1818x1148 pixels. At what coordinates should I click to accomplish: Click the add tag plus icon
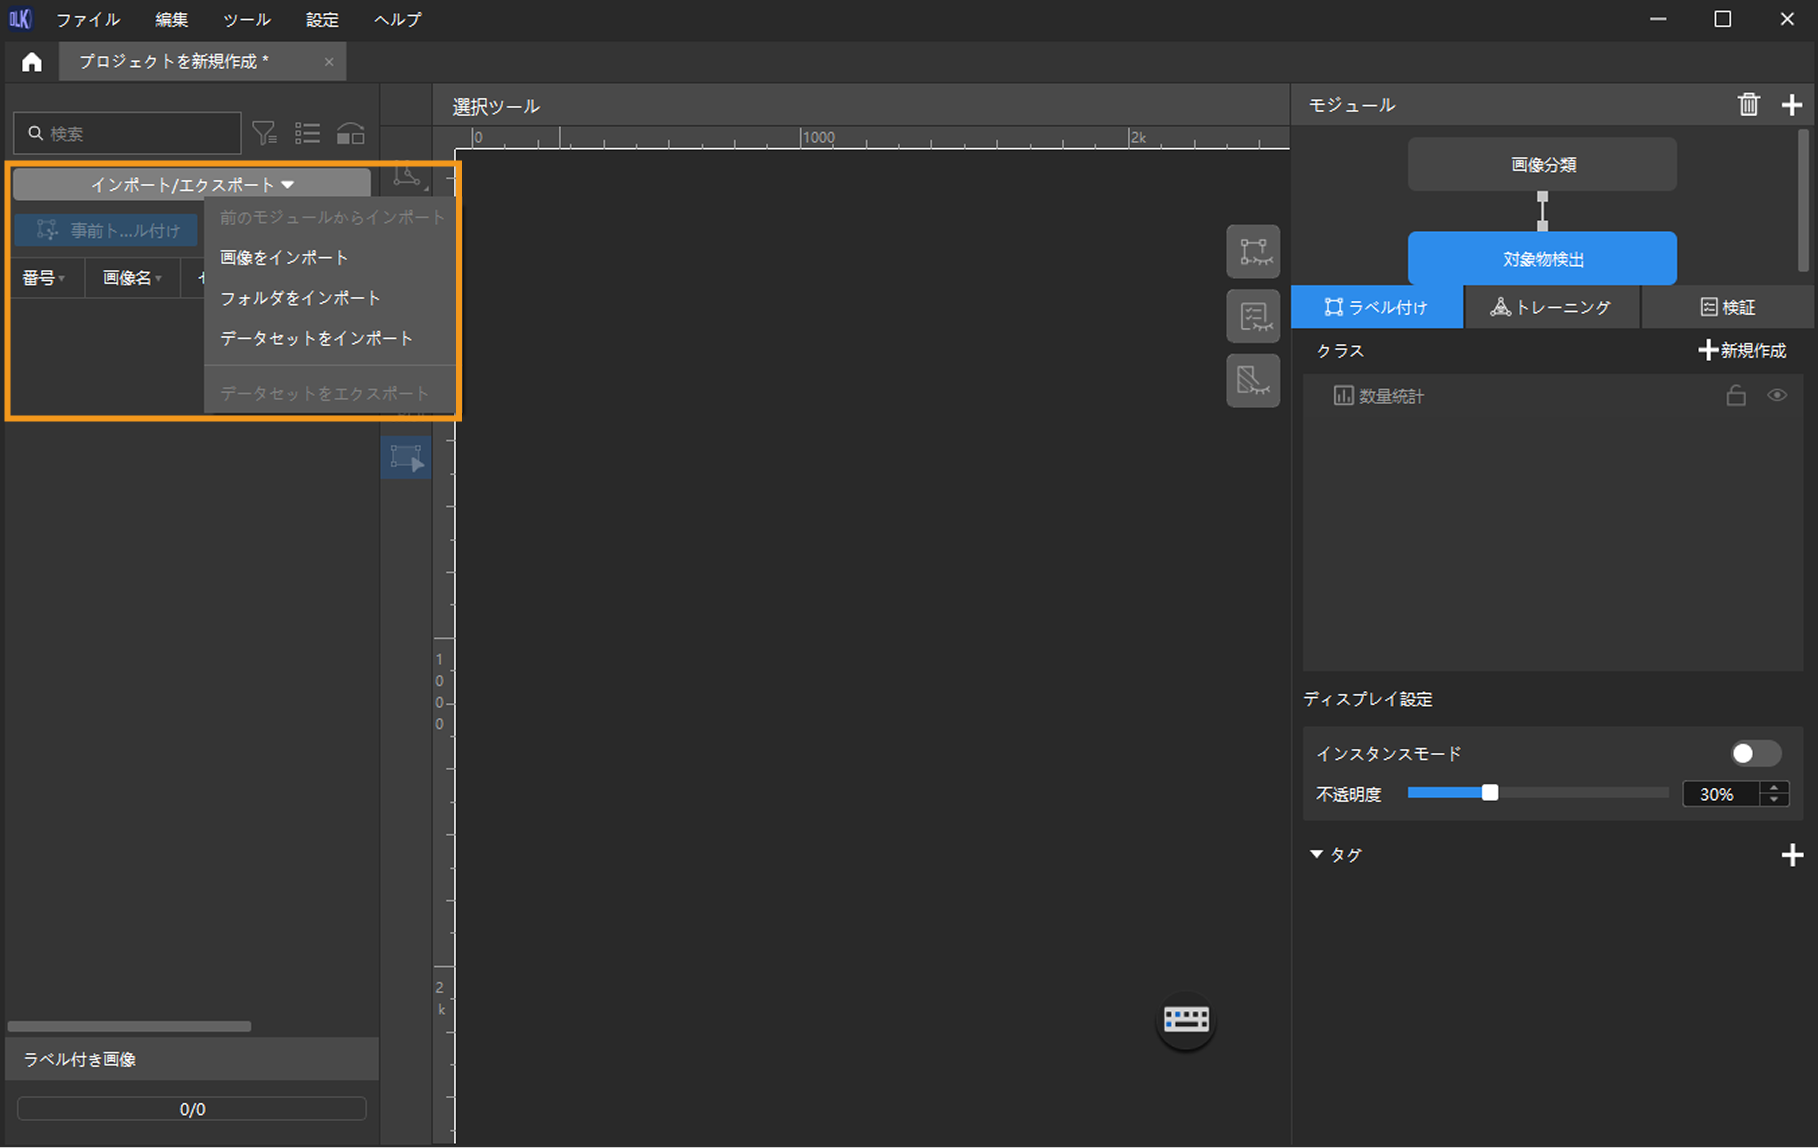coord(1792,855)
